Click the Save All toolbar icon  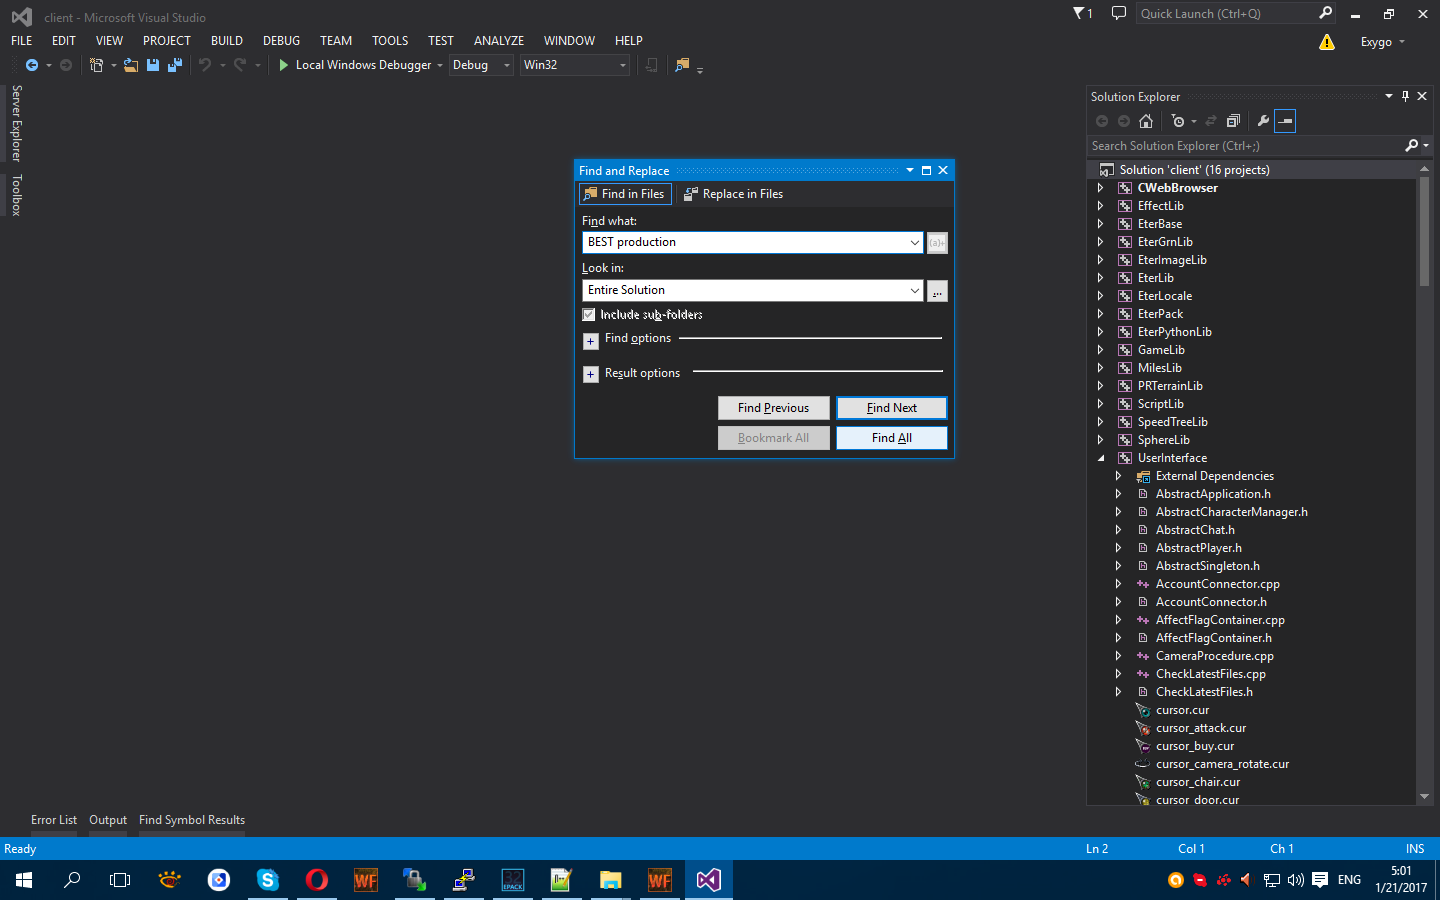click(x=175, y=65)
